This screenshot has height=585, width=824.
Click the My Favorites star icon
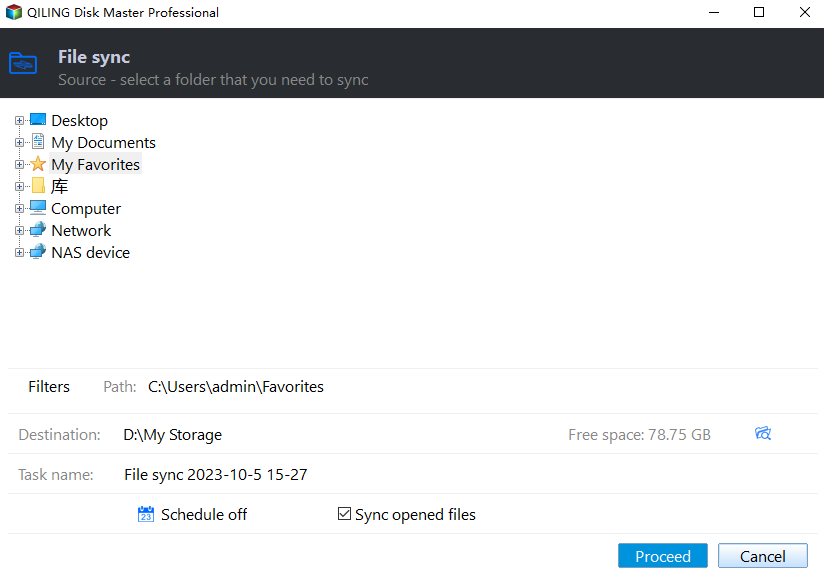point(38,164)
